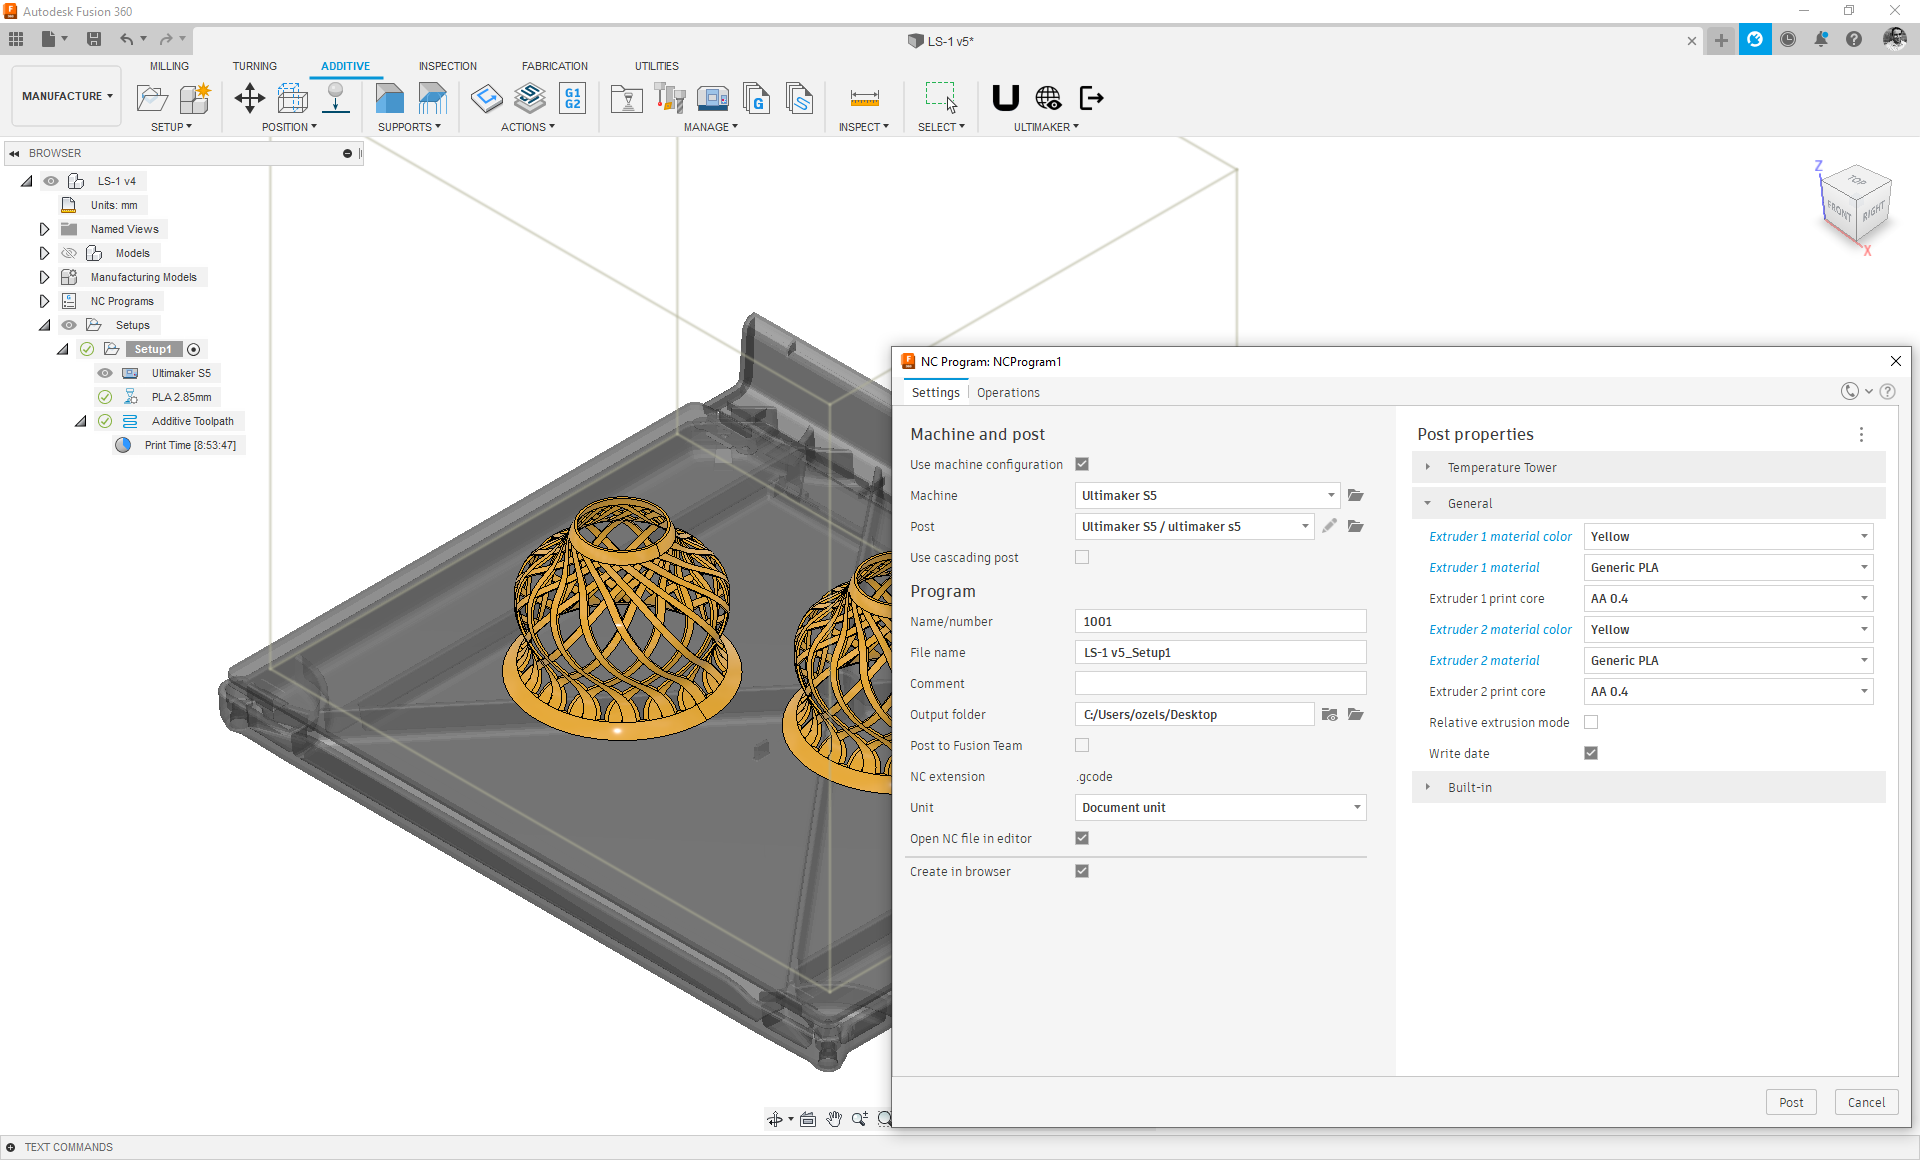The image size is (1920, 1160).
Task: Click the G1 G2 post process icon
Action: click(x=573, y=98)
